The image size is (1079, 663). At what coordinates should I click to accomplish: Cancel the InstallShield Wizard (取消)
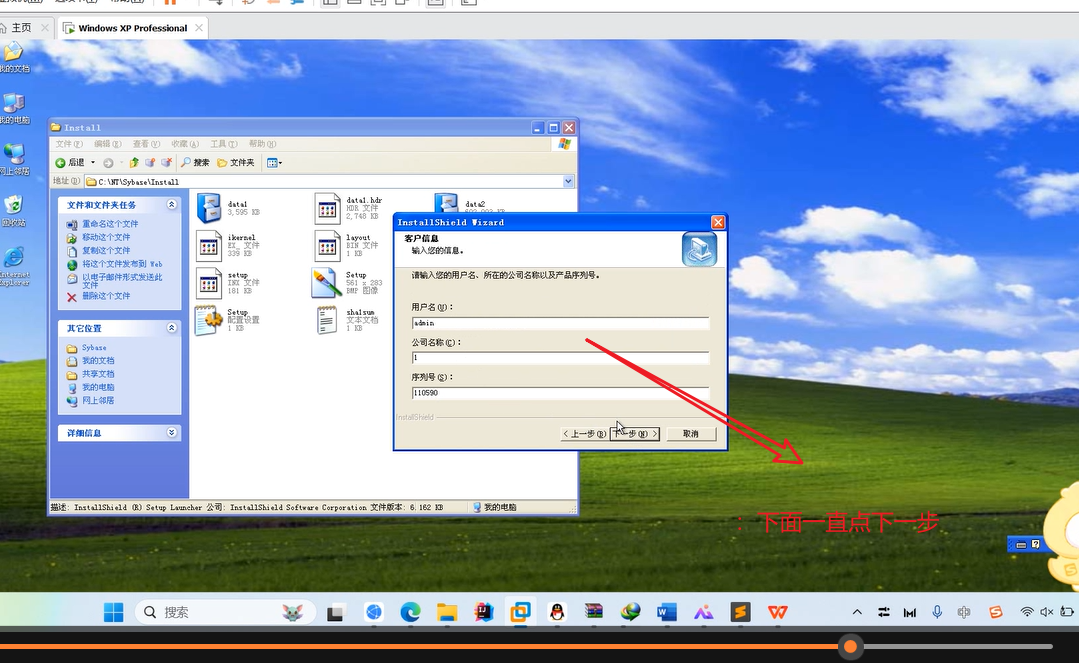tap(690, 434)
